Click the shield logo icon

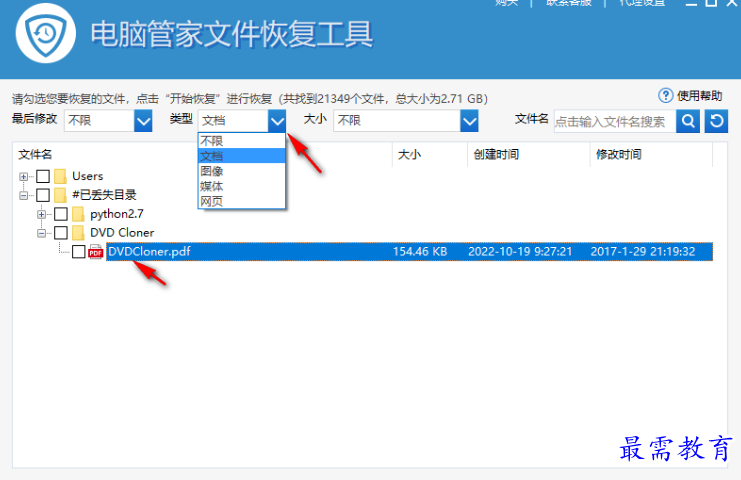pos(45,34)
